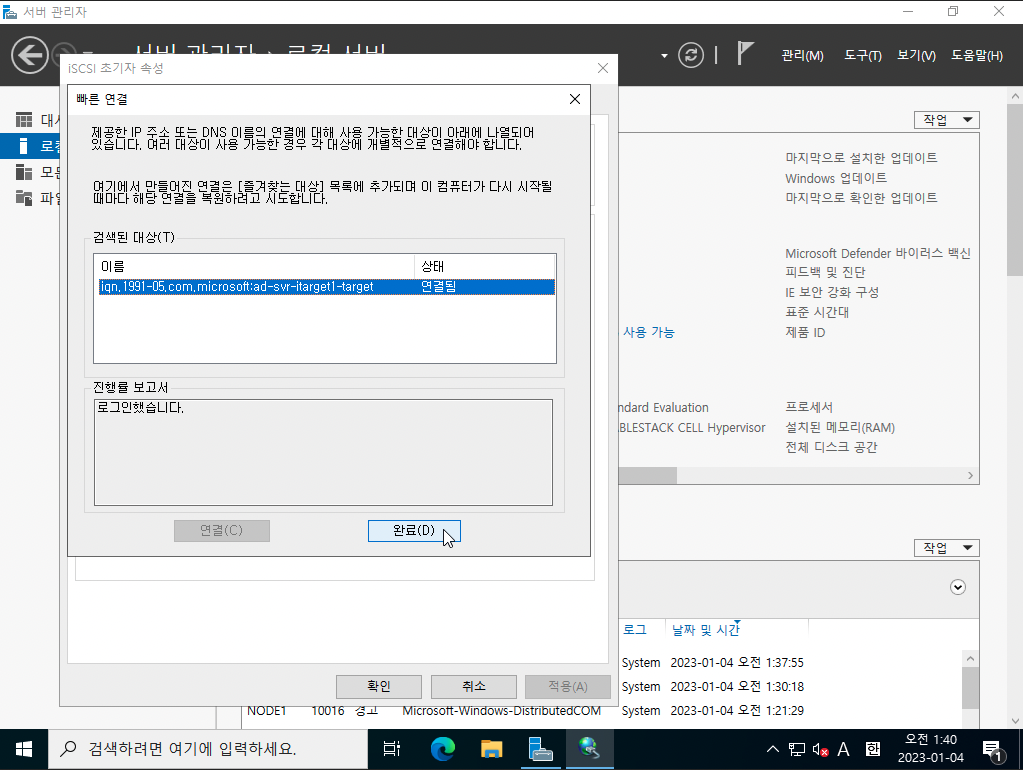Screen dimensions: 1023x770
Task: Click the events list vertical scrollbar
Action: tap(970, 687)
